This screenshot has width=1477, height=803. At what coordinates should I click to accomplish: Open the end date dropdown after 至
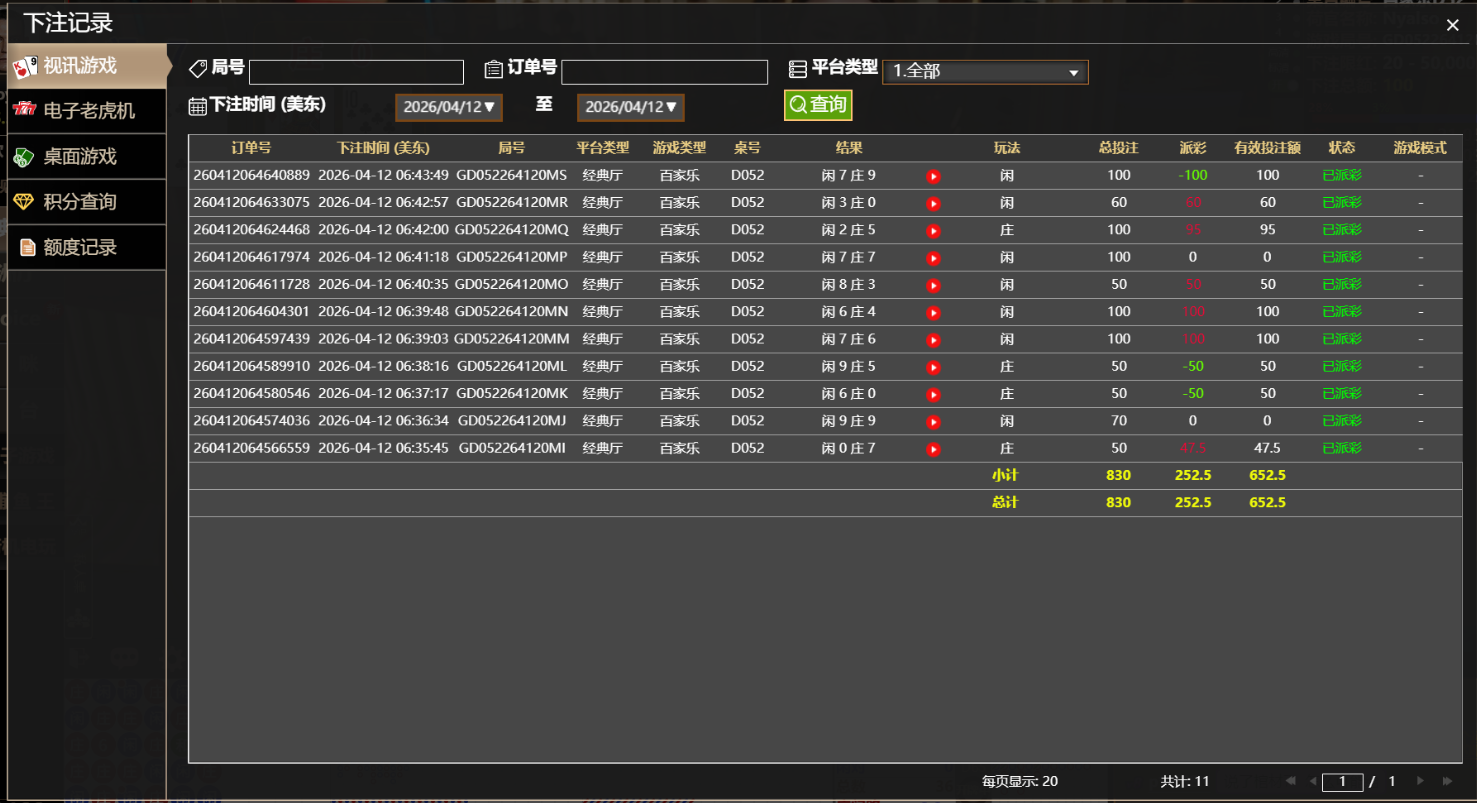(630, 107)
